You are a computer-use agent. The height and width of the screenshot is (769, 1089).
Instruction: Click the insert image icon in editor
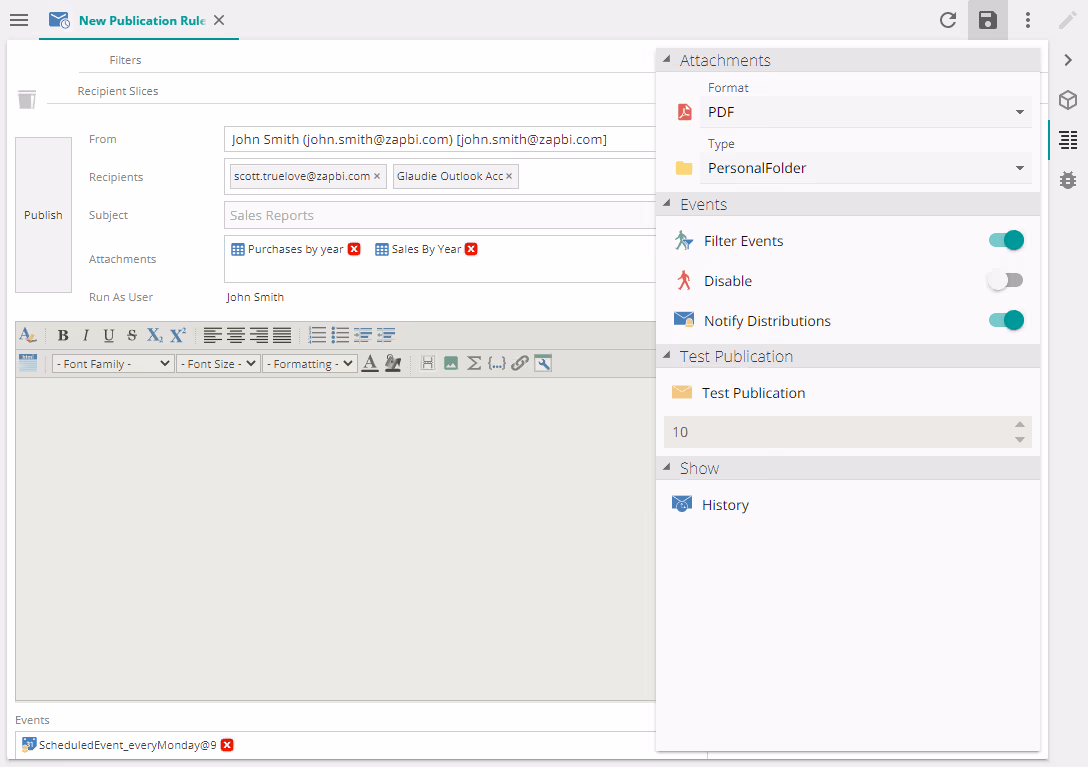[451, 364]
